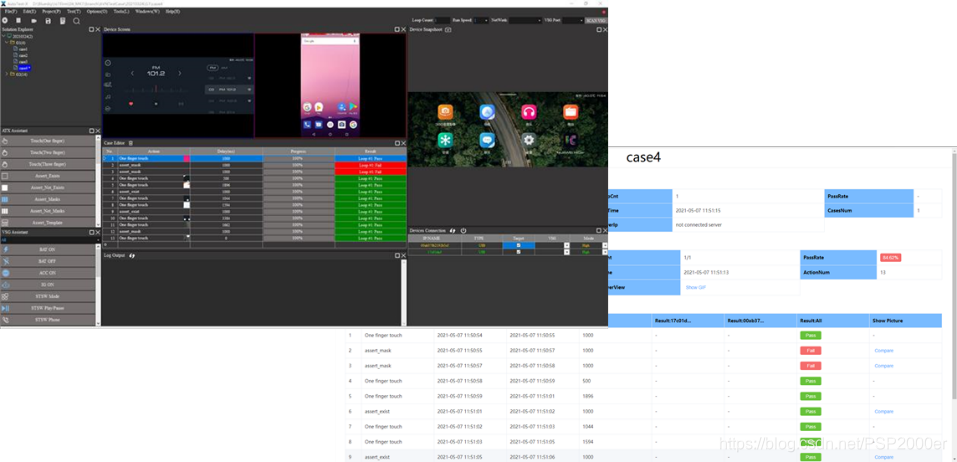Click power icon beside Devices Connection title

463,231
